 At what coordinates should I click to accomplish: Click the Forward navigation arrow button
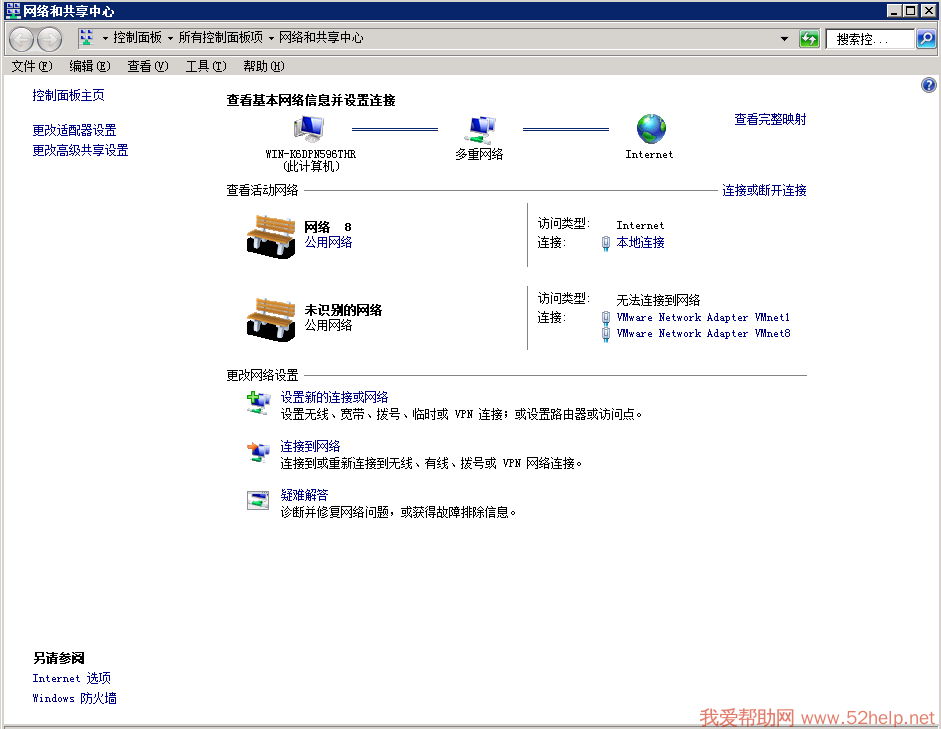(x=49, y=39)
